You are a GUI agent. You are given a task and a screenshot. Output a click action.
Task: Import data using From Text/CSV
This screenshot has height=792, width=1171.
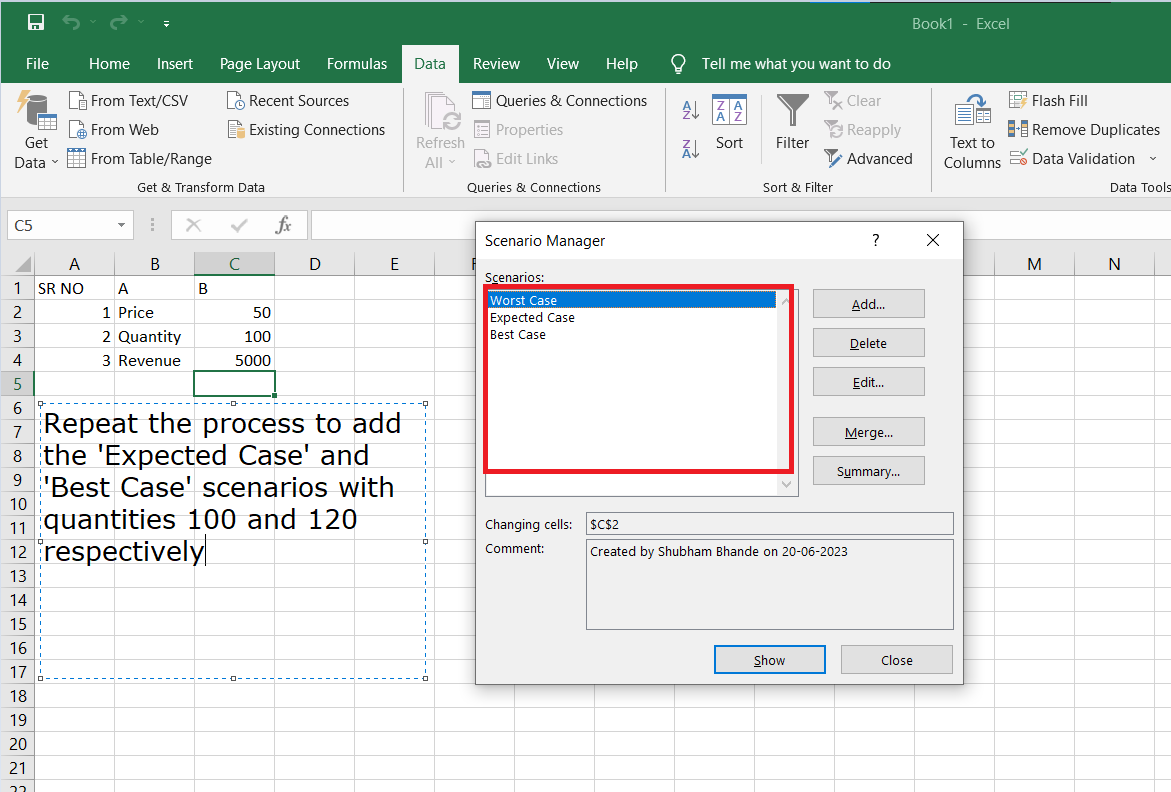pyautogui.click(x=129, y=100)
